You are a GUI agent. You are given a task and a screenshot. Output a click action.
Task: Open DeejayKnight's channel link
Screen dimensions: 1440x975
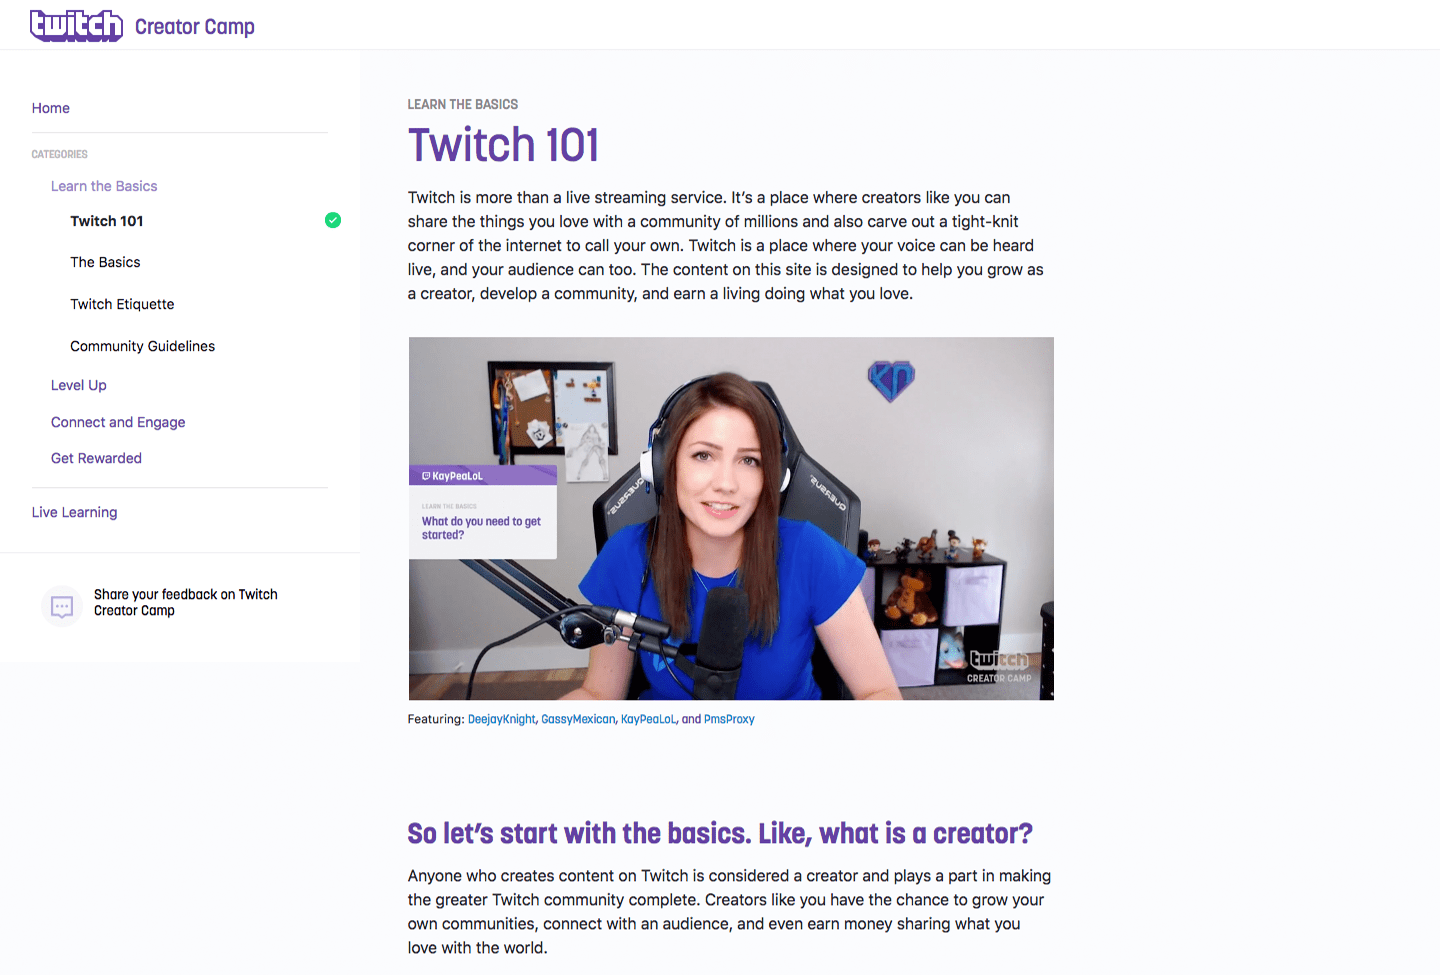[x=501, y=719]
